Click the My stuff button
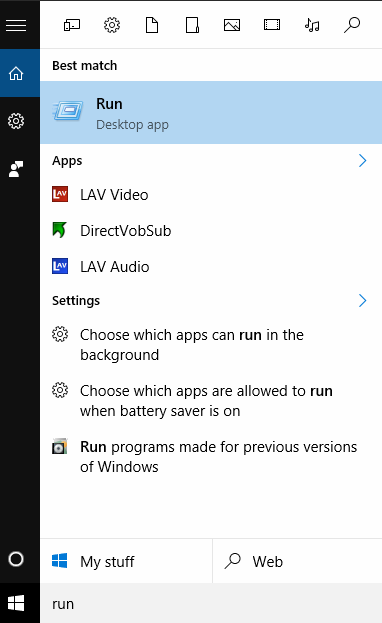 point(126,561)
